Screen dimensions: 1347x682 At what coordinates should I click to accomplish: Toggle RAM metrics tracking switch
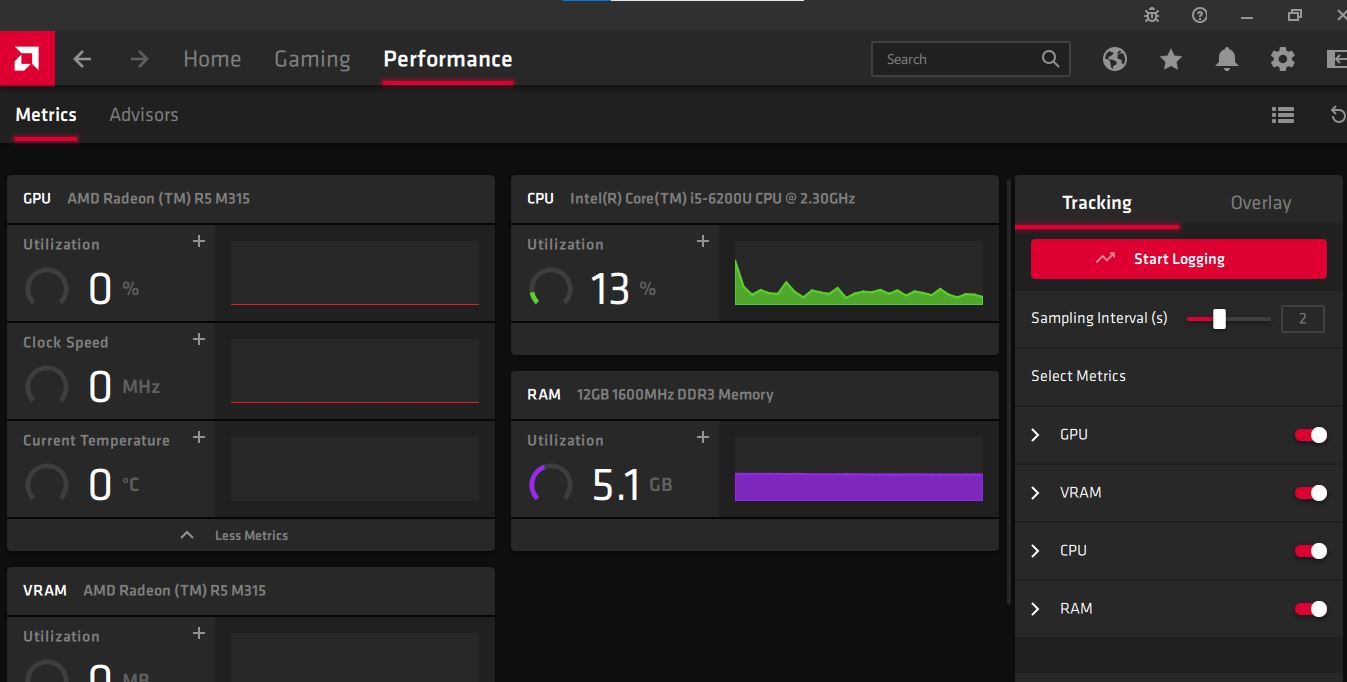[x=1311, y=609]
